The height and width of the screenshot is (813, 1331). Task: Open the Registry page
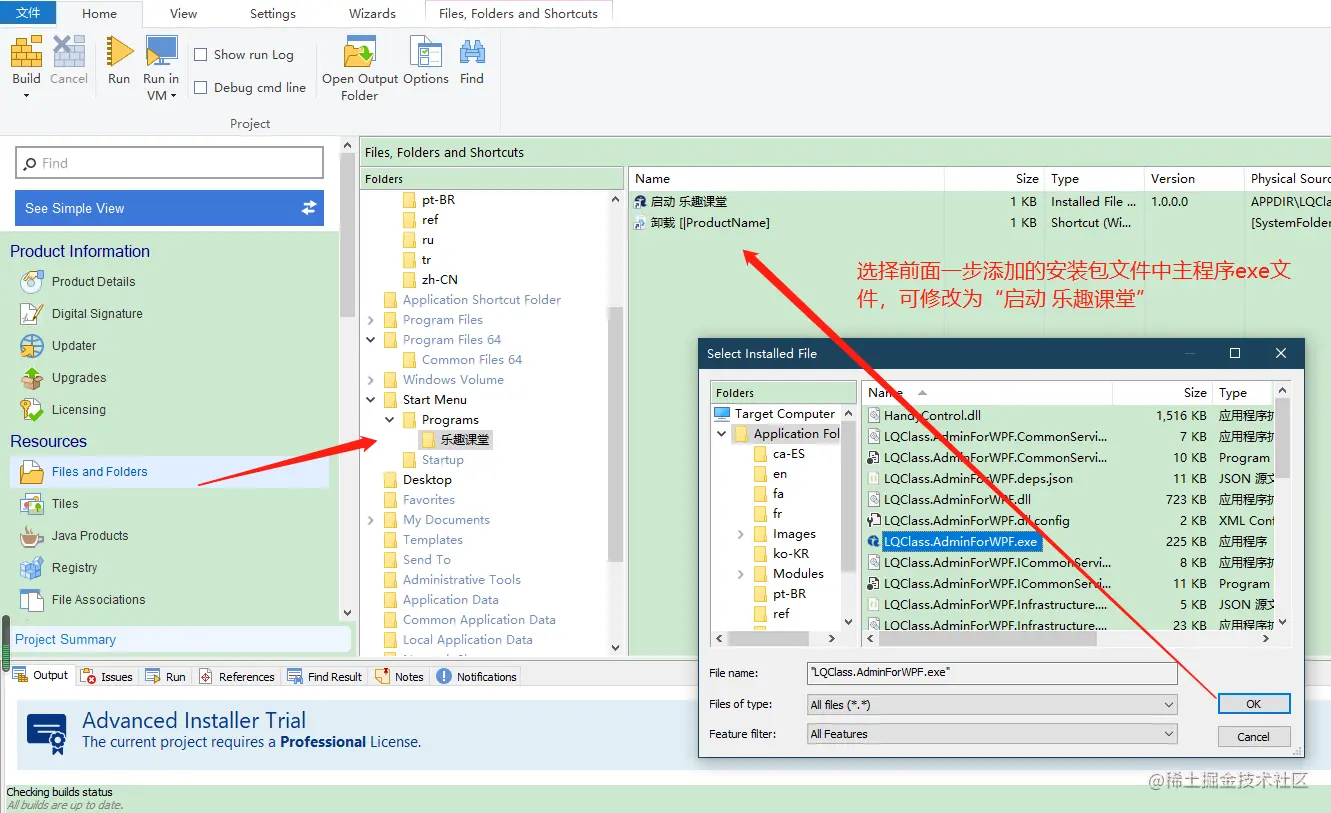(74, 568)
